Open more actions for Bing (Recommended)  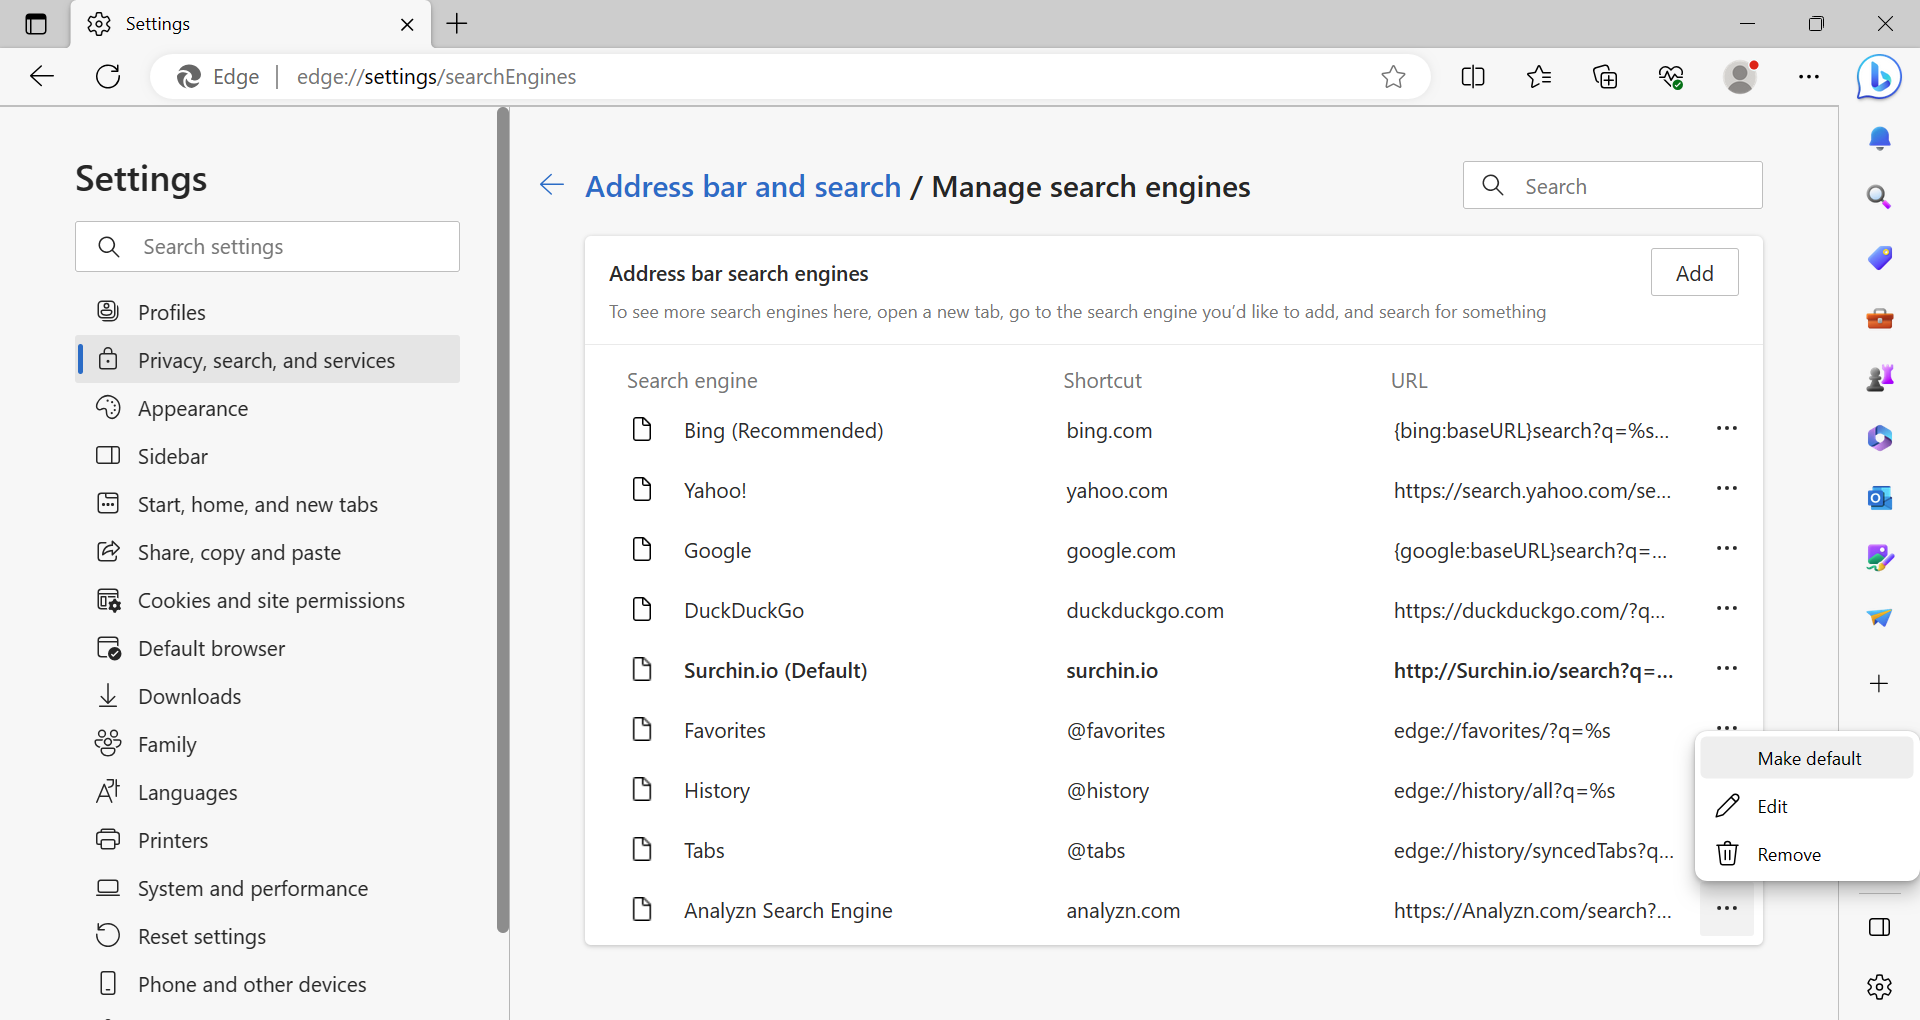tap(1727, 429)
